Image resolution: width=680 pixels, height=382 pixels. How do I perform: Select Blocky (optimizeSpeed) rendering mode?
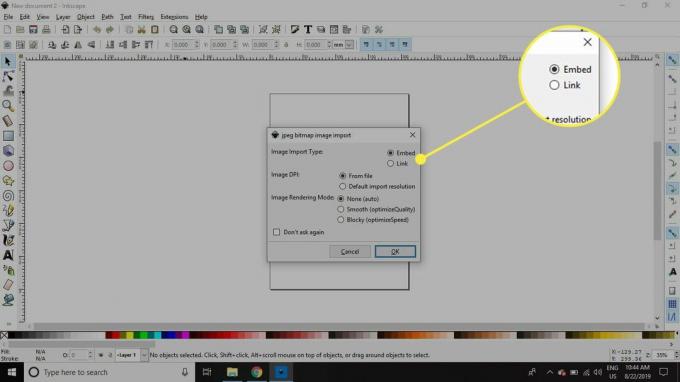coord(373,220)
